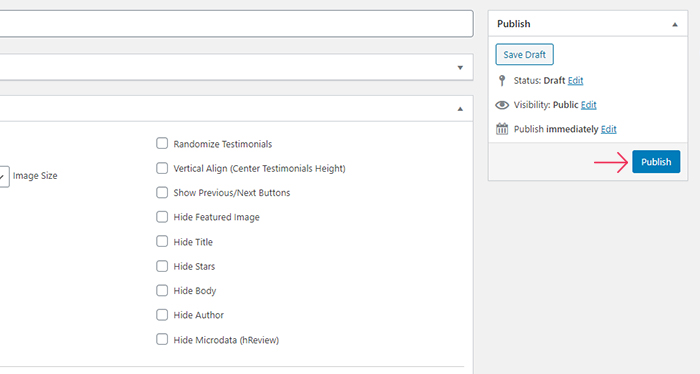700x374 pixels.
Task: Click the status pin icon
Action: pyautogui.click(x=502, y=80)
